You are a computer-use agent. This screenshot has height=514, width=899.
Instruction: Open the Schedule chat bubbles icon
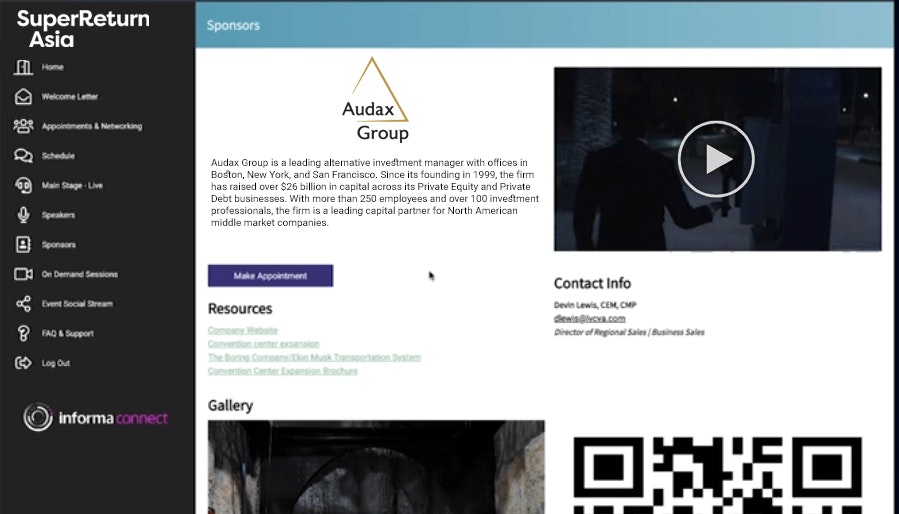pyautogui.click(x=23, y=155)
